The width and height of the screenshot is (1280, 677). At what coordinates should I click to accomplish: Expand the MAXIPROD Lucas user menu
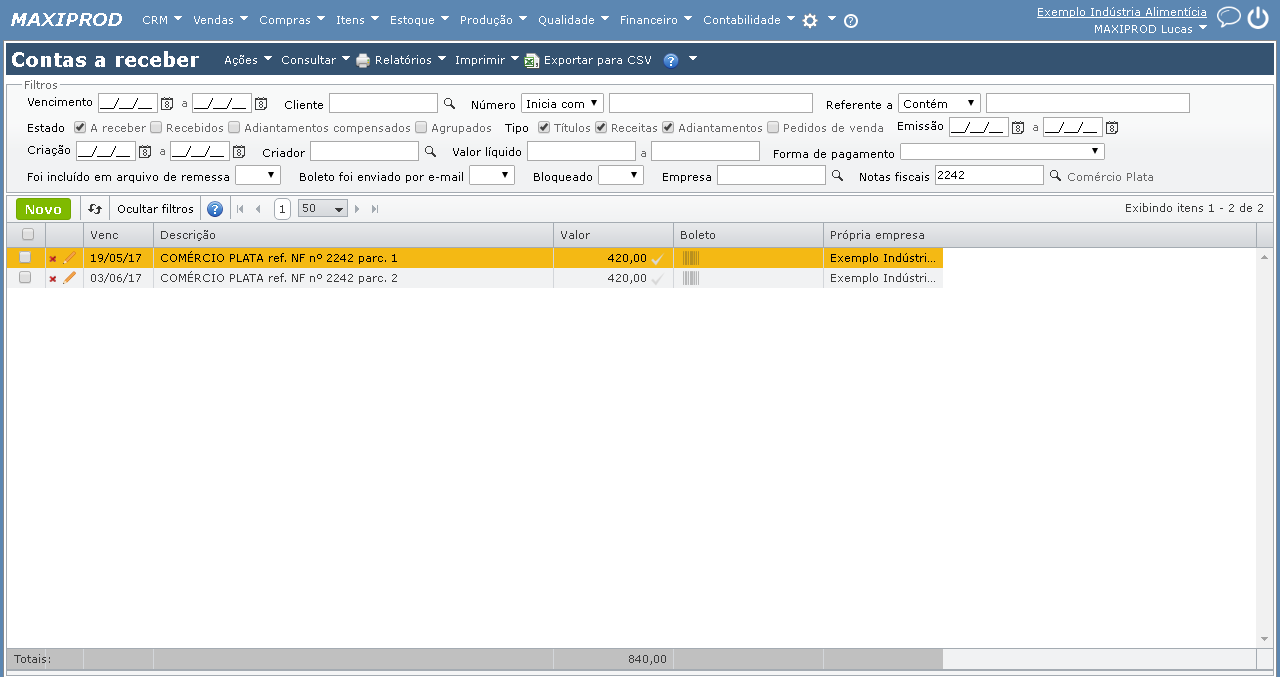click(1150, 29)
